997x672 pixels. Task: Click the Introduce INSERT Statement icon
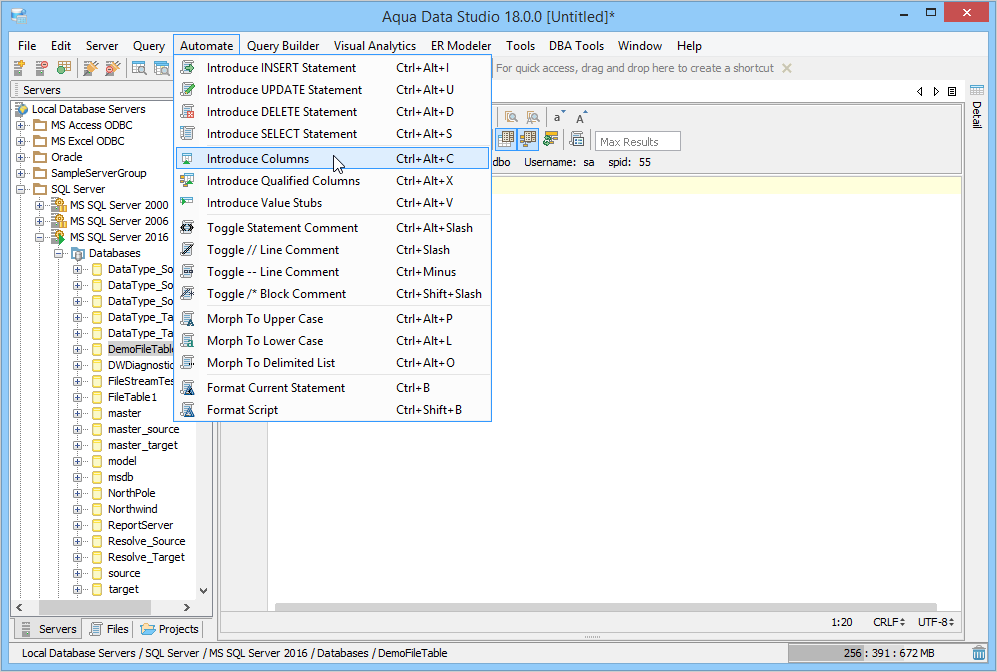click(x=188, y=67)
